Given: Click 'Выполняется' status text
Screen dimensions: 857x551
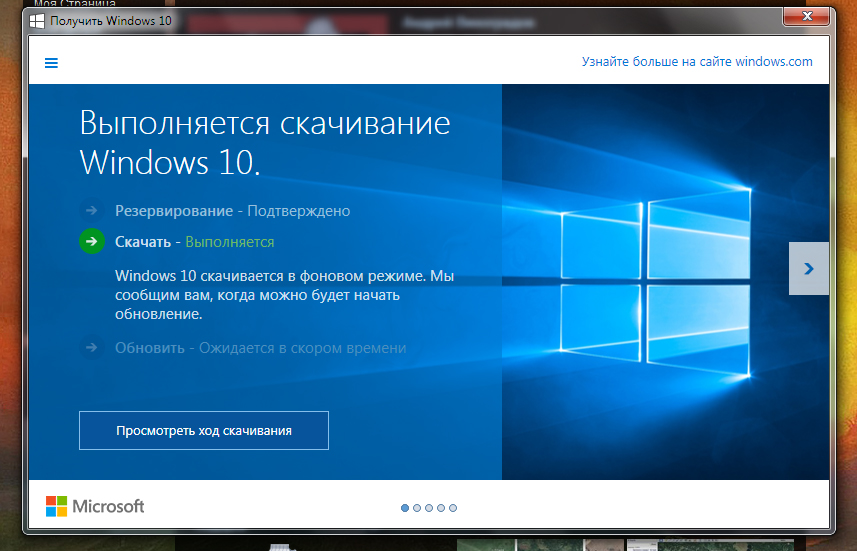Looking at the screenshot, I should (230, 242).
